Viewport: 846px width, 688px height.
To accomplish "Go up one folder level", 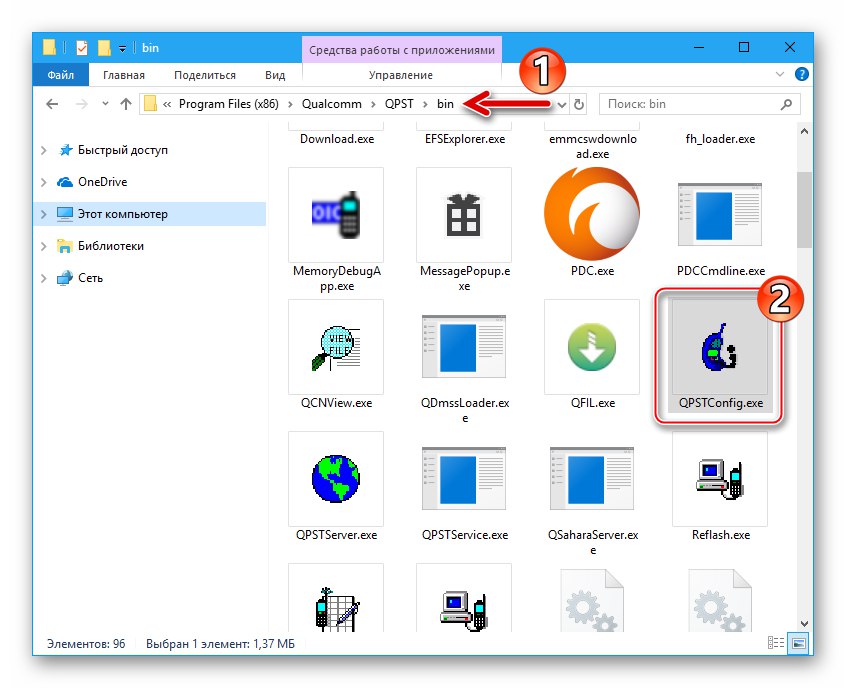I will [126, 104].
